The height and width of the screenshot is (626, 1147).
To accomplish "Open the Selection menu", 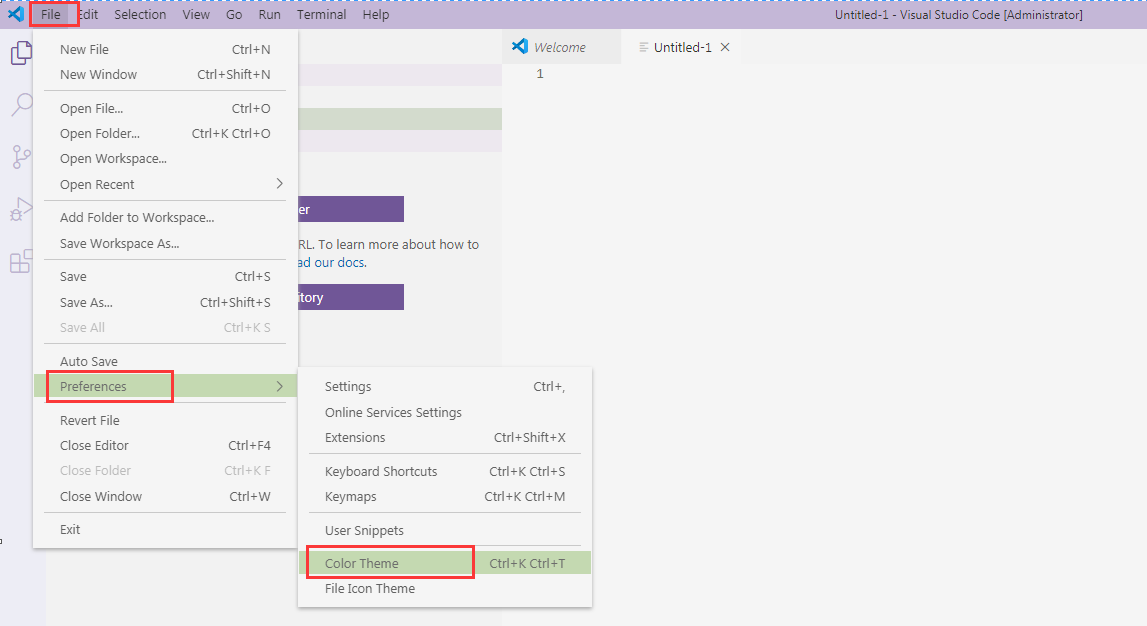I will coord(140,15).
